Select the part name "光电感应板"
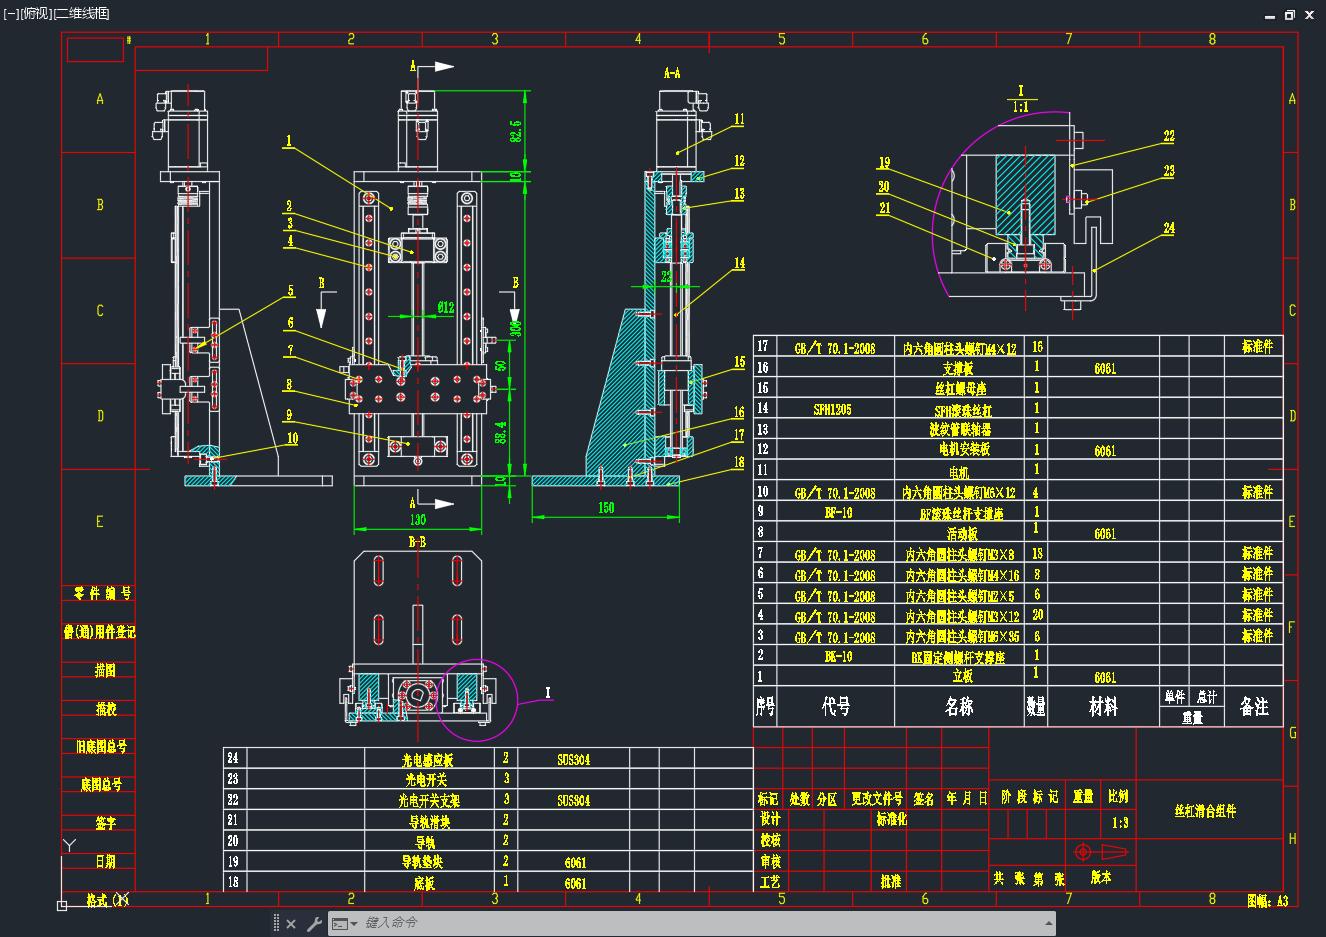 (427, 760)
